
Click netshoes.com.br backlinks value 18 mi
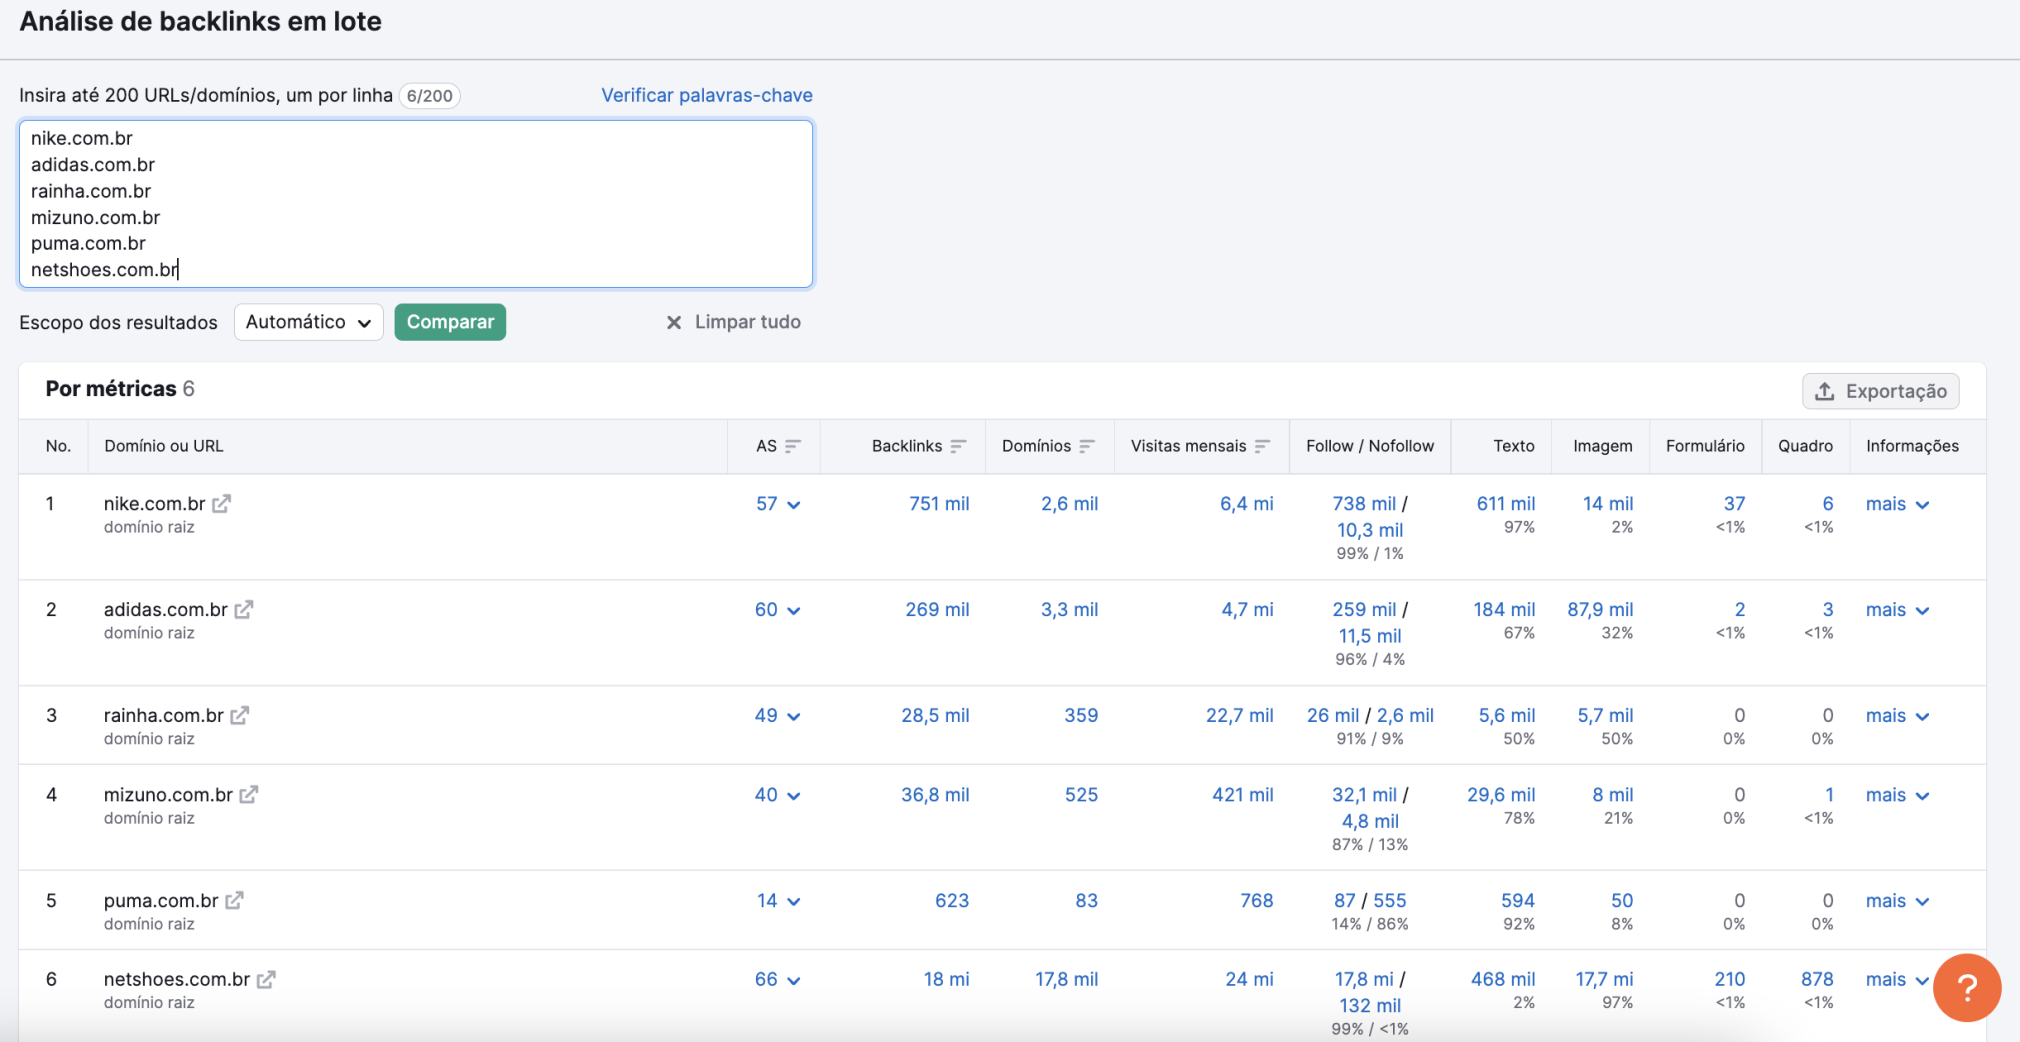point(946,980)
